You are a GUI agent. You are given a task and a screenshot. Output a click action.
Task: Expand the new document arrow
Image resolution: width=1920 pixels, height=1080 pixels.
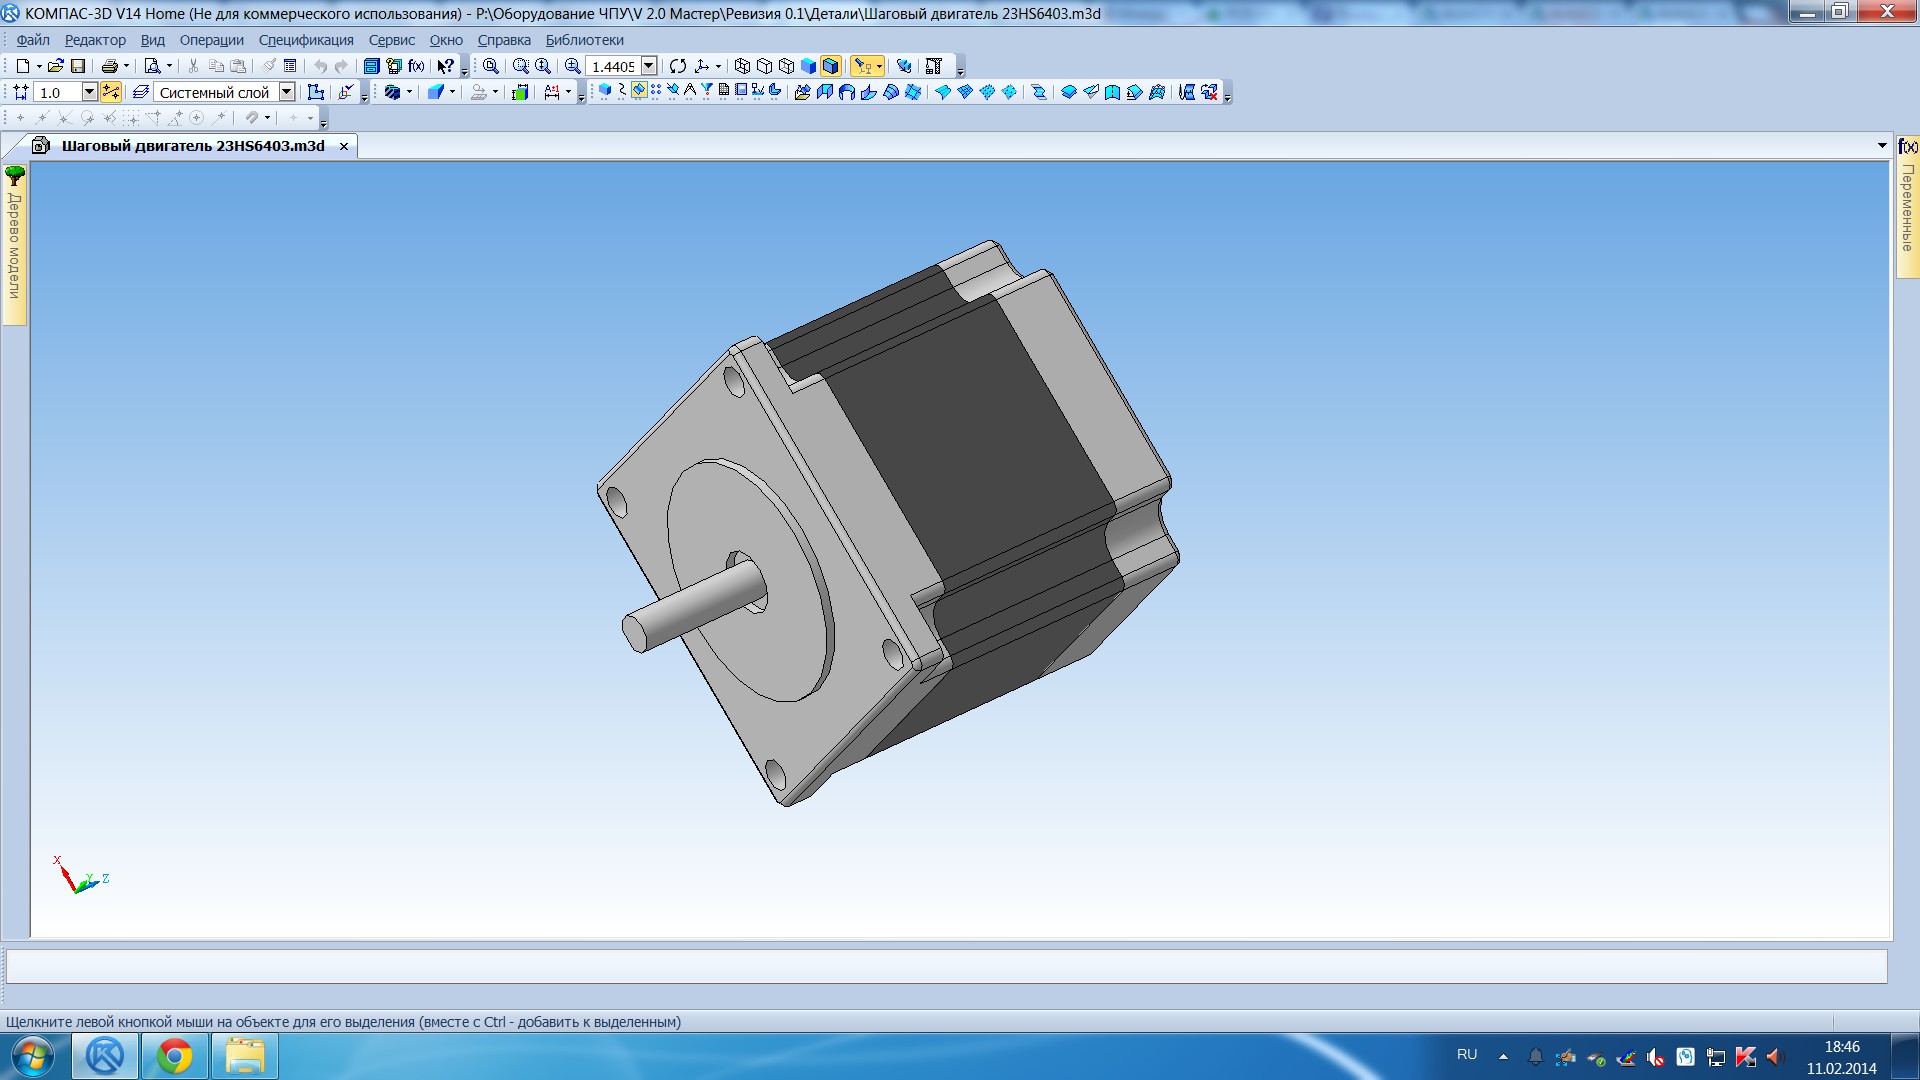coord(39,66)
